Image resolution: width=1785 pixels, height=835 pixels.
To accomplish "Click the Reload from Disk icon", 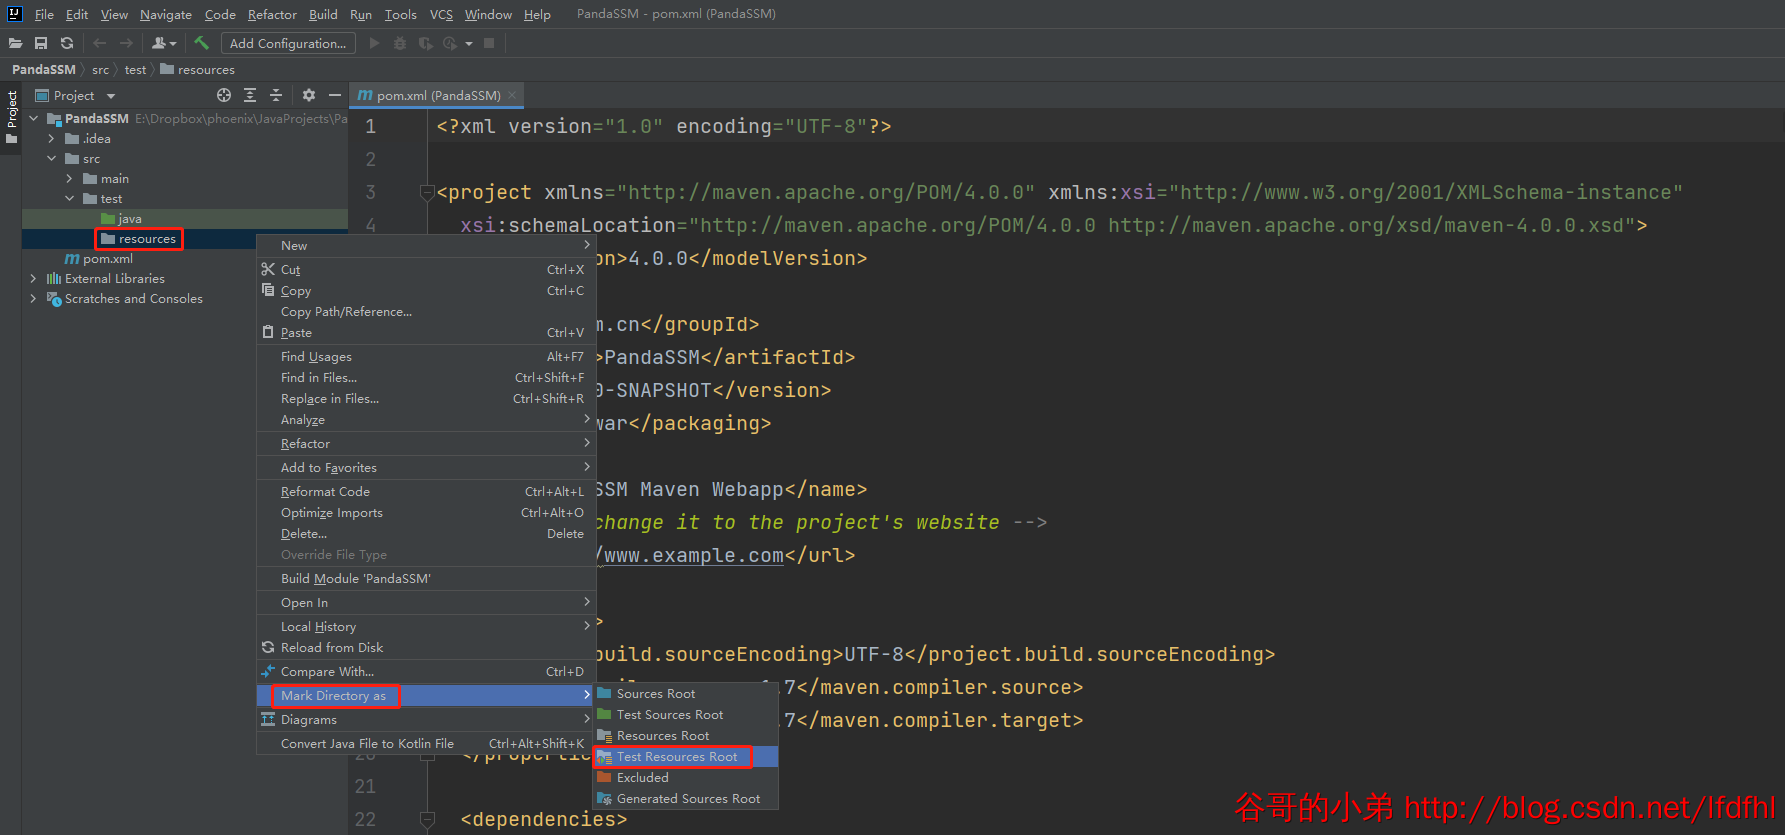I will click(268, 647).
